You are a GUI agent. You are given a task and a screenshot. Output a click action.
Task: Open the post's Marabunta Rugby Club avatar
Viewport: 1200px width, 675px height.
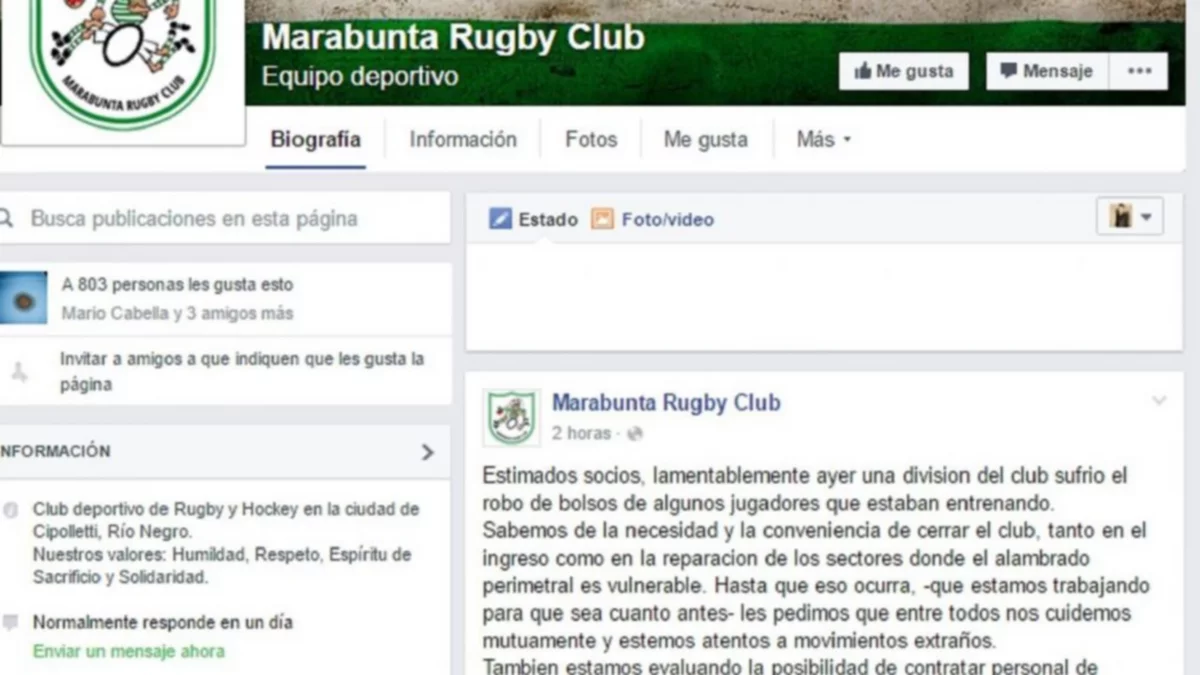(512, 417)
